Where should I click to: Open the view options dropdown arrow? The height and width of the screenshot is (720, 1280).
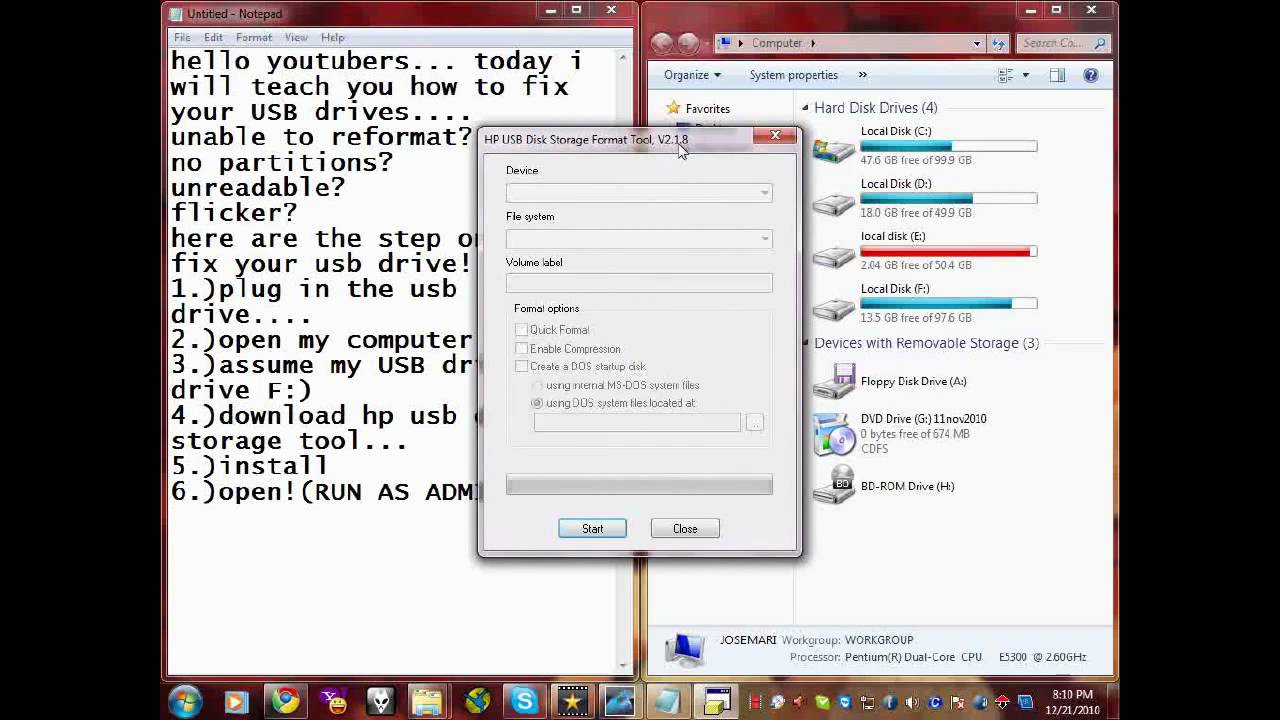click(x=1025, y=75)
